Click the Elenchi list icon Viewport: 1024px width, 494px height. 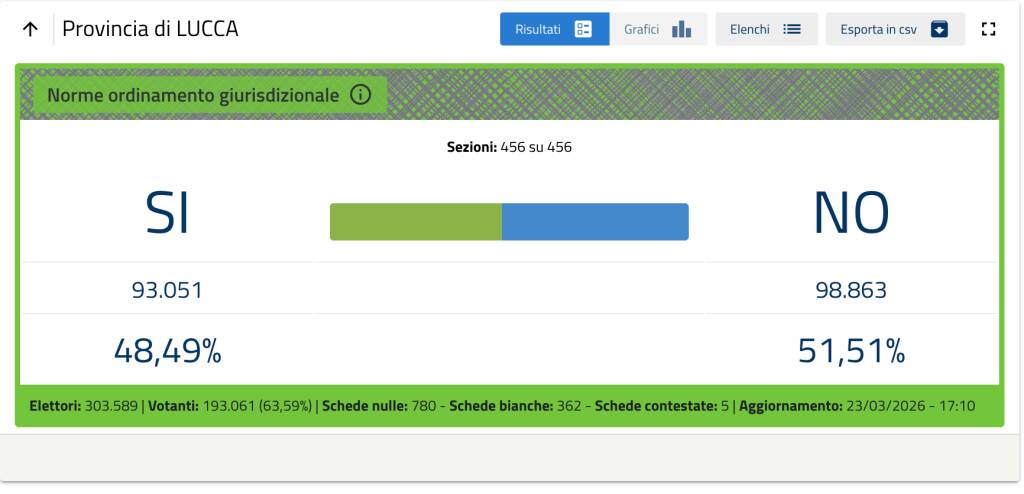pyautogui.click(x=792, y=29)
